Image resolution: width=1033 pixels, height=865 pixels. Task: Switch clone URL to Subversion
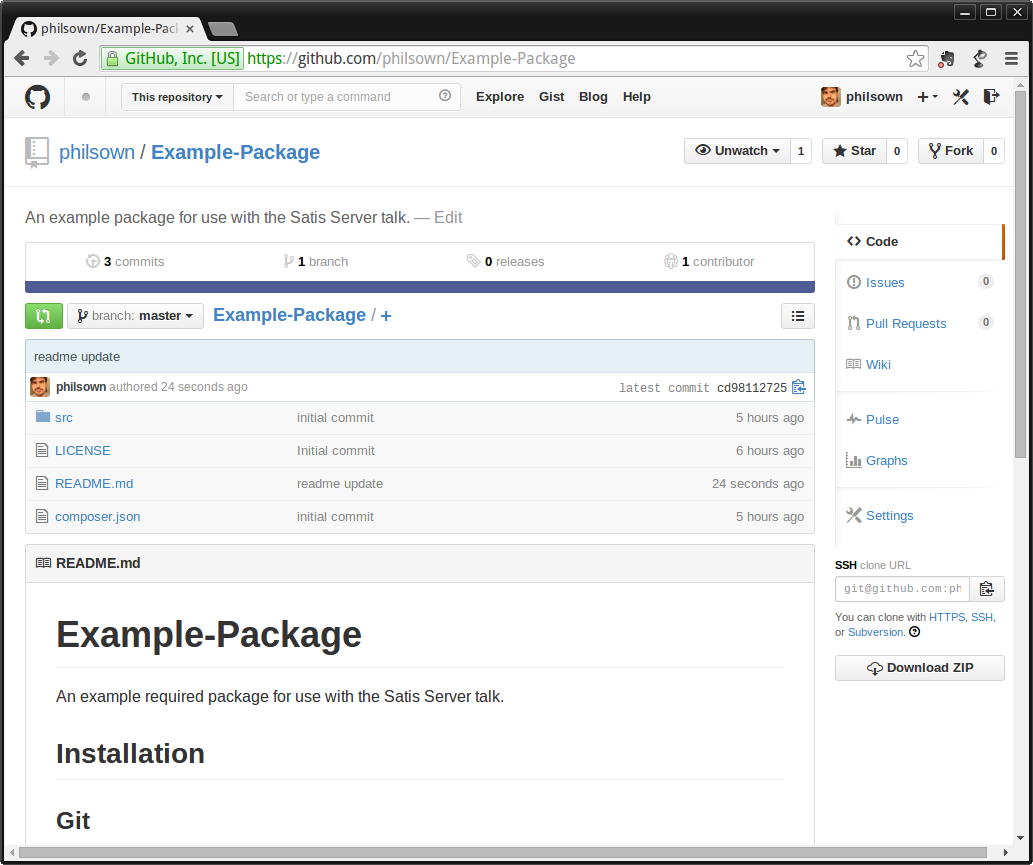pos(876,632)
